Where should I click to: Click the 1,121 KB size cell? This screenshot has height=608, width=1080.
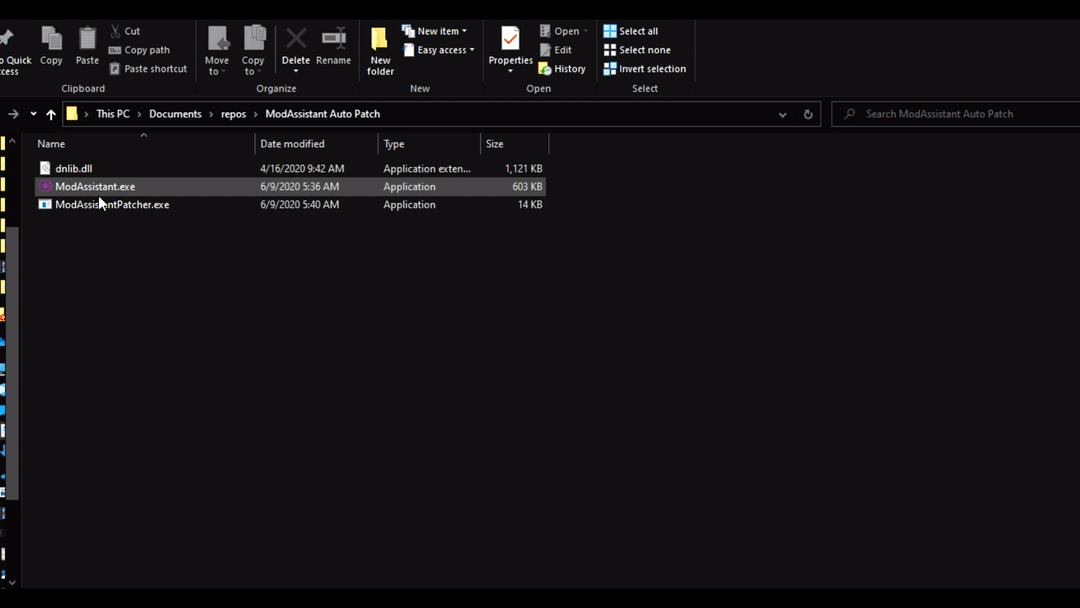click(x=523, y=169)
